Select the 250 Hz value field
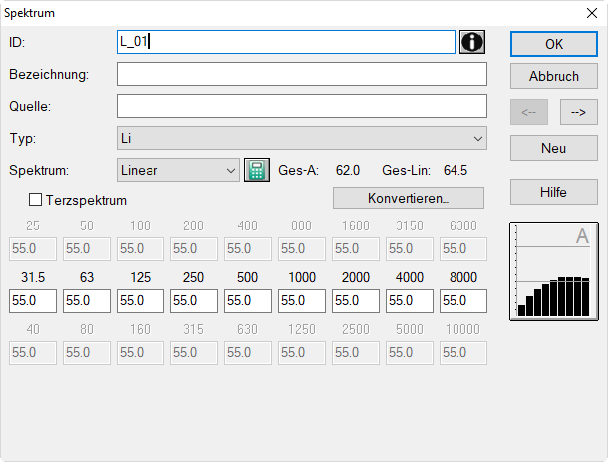Viewport: 608px width, 462px height. point(194,301)
